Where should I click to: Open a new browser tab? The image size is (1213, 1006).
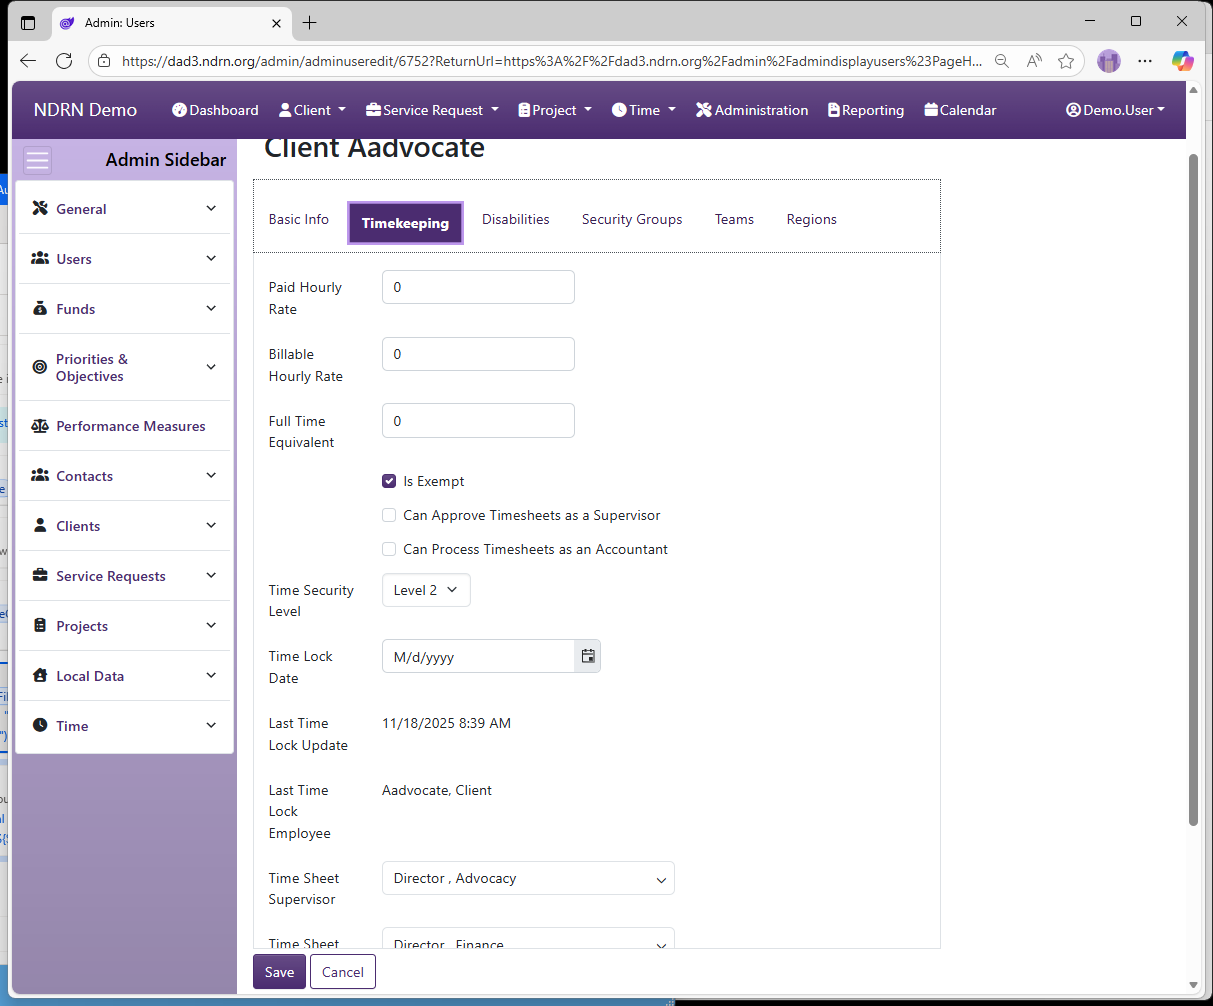point(310,22)
